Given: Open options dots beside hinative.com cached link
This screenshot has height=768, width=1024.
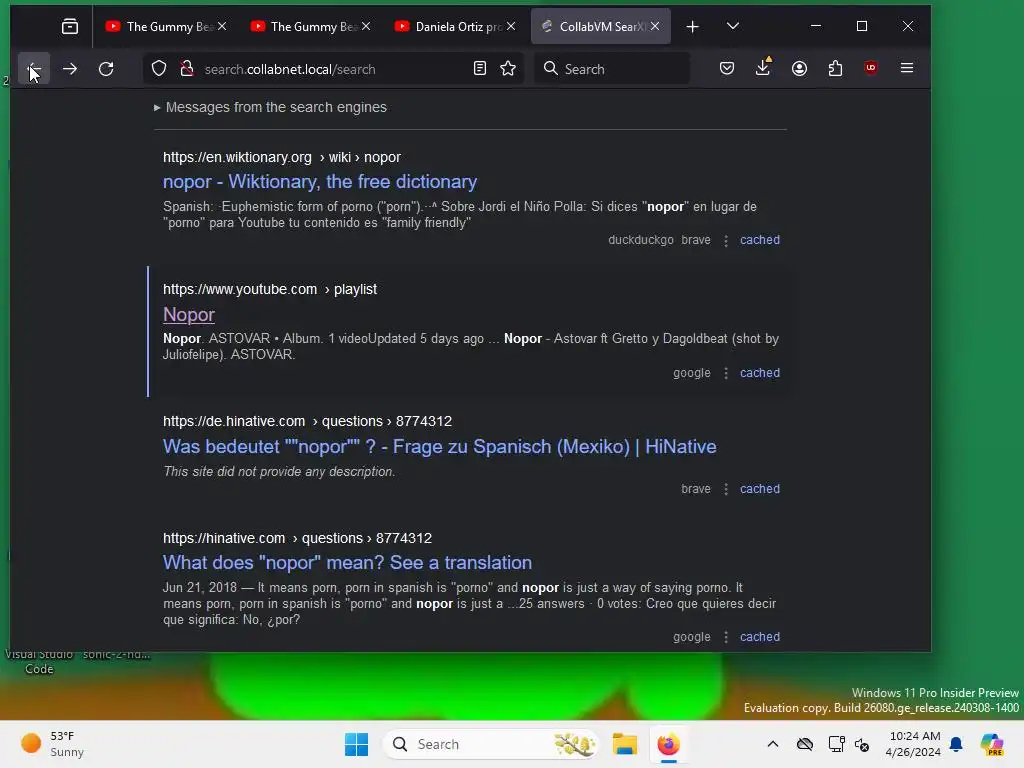Looking at the screenshot, I should click(726, 637).
